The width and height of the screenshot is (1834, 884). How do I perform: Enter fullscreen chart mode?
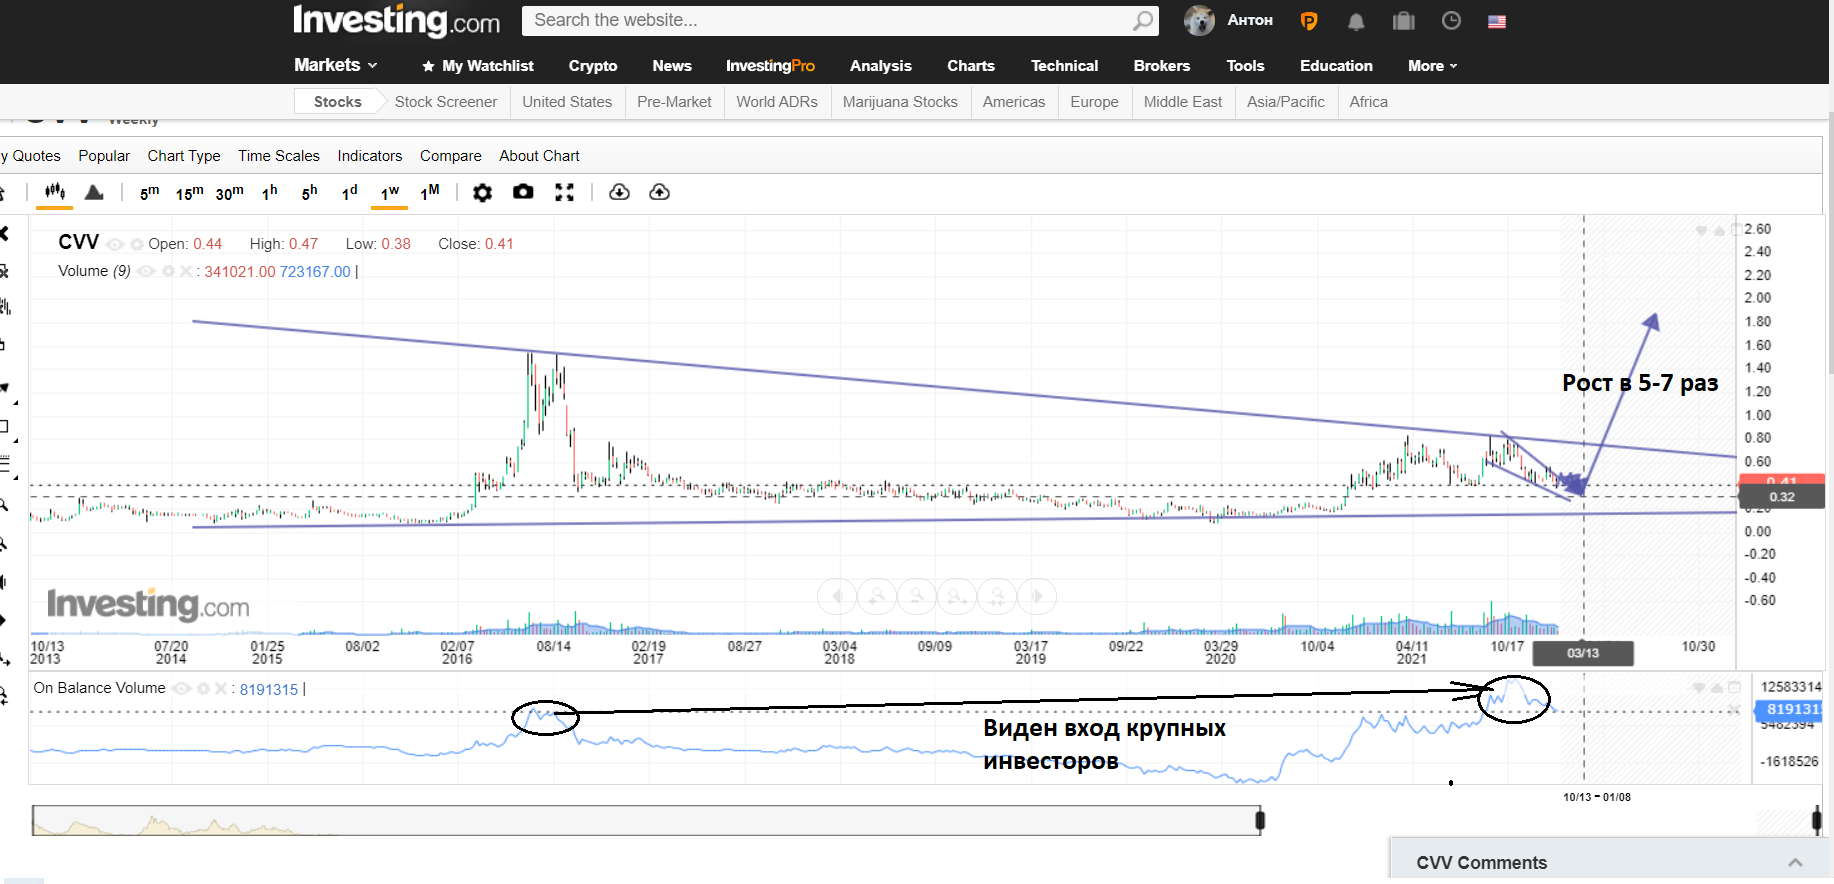click(564, 192)
